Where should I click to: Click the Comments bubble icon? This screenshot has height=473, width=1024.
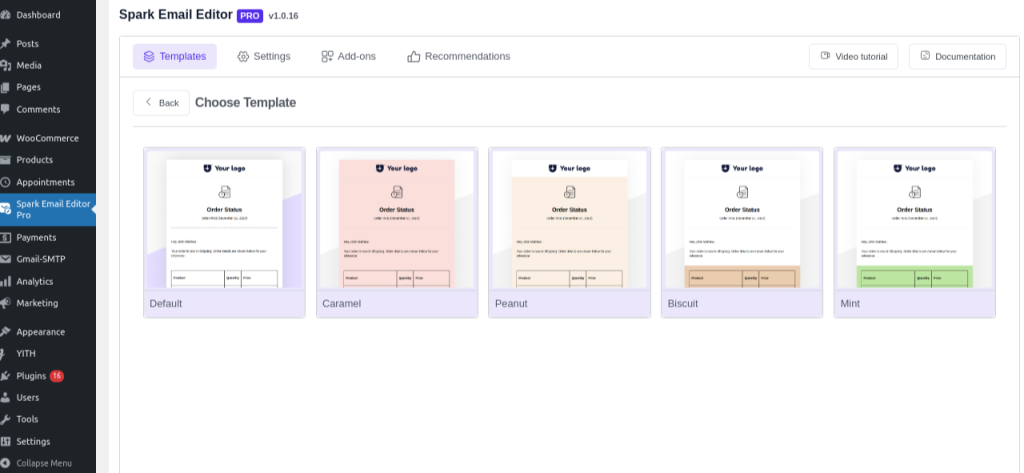point(5,109)
